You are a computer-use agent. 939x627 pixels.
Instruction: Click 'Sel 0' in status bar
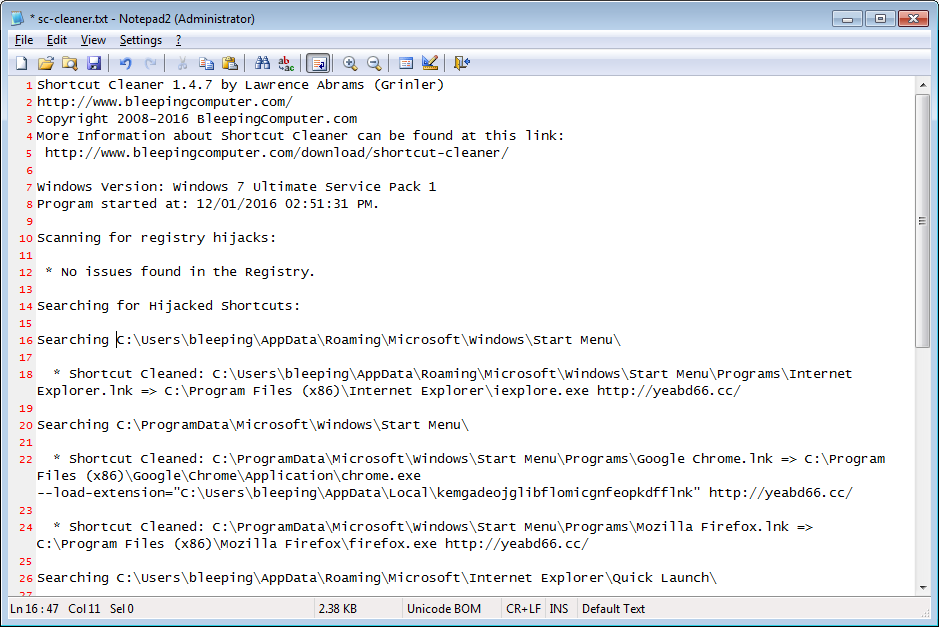pyautogui.click(x=122, y=609)
